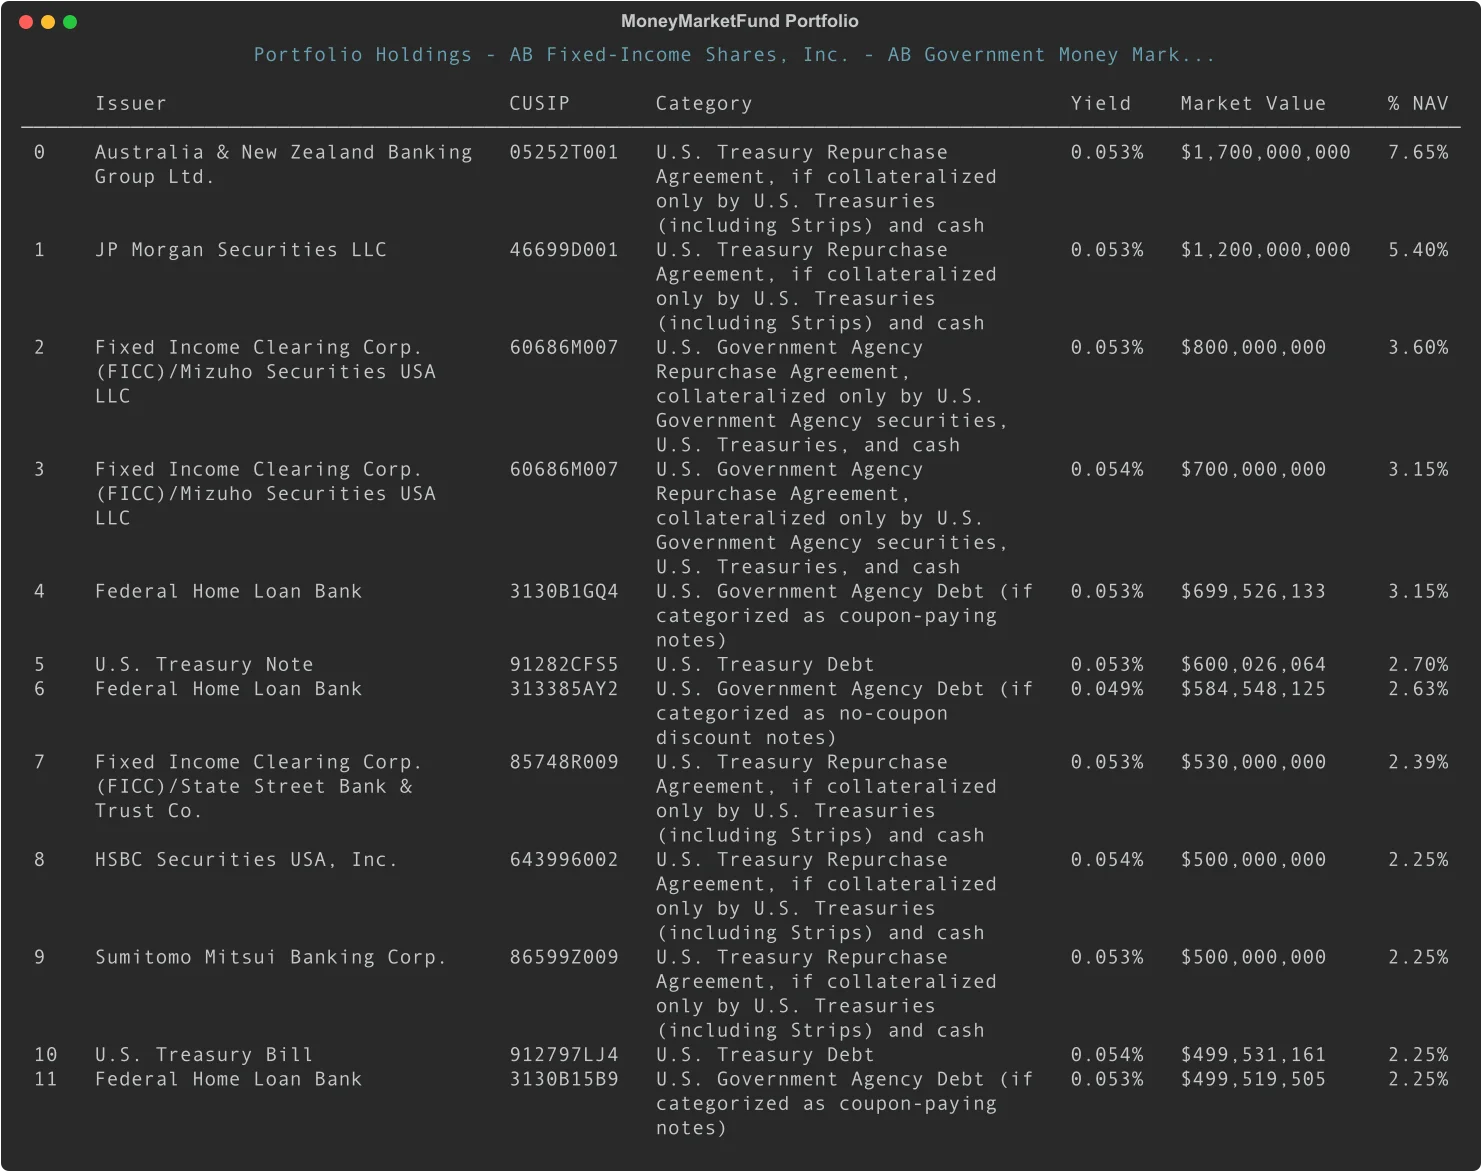Select U.S. Treasury Bill issuer
This screenshot has width=1482, height=1172.
tap(204, 1055)
